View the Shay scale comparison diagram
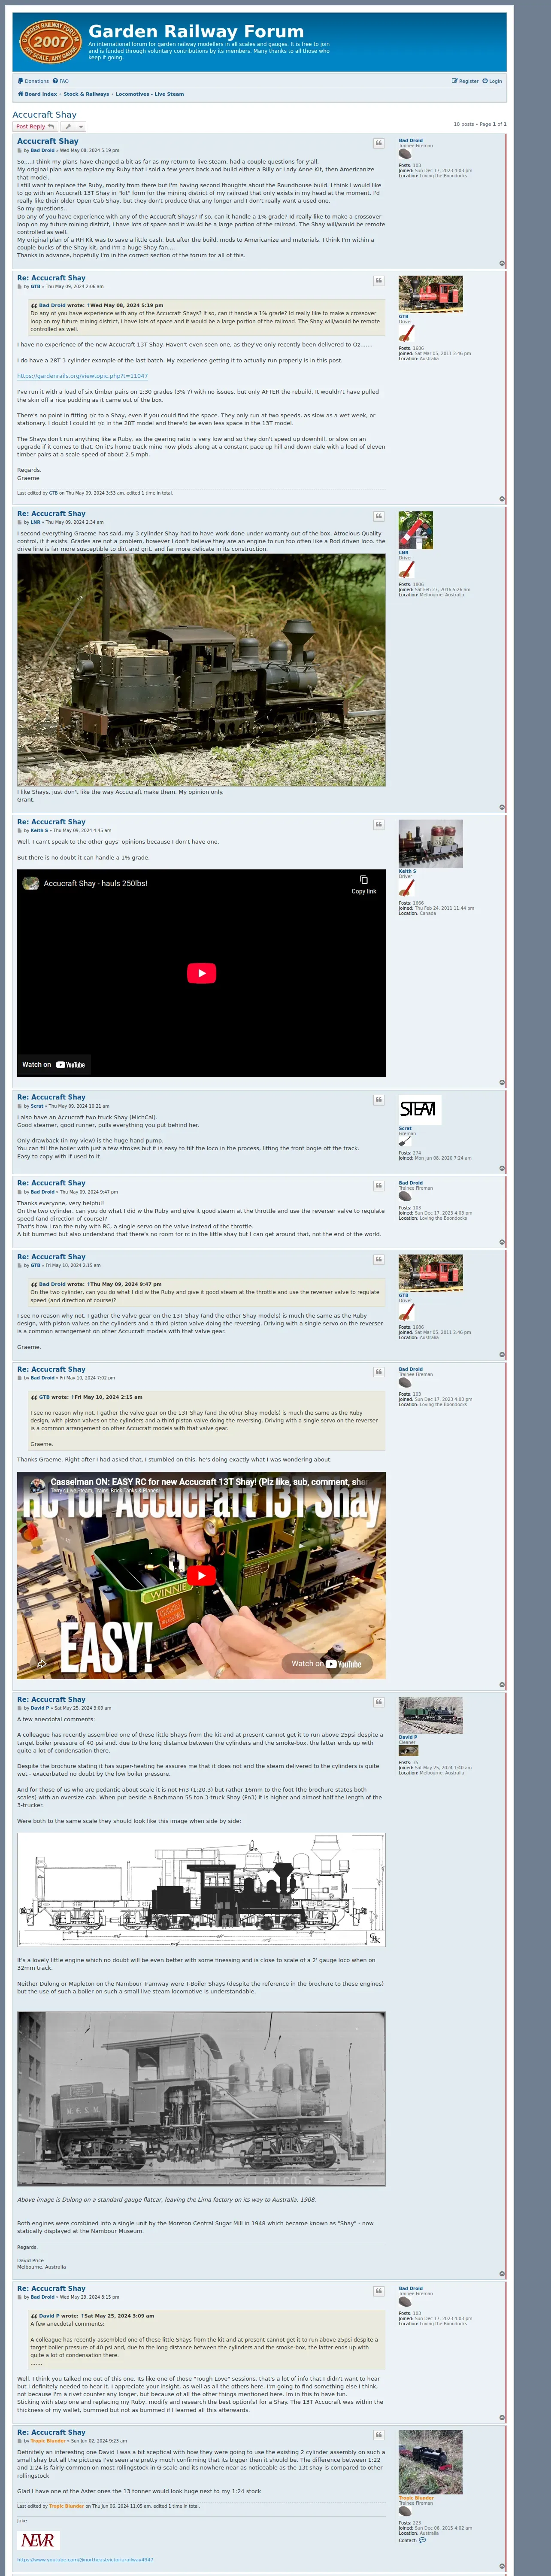The image size is (551, 2576). [201, 1890]
